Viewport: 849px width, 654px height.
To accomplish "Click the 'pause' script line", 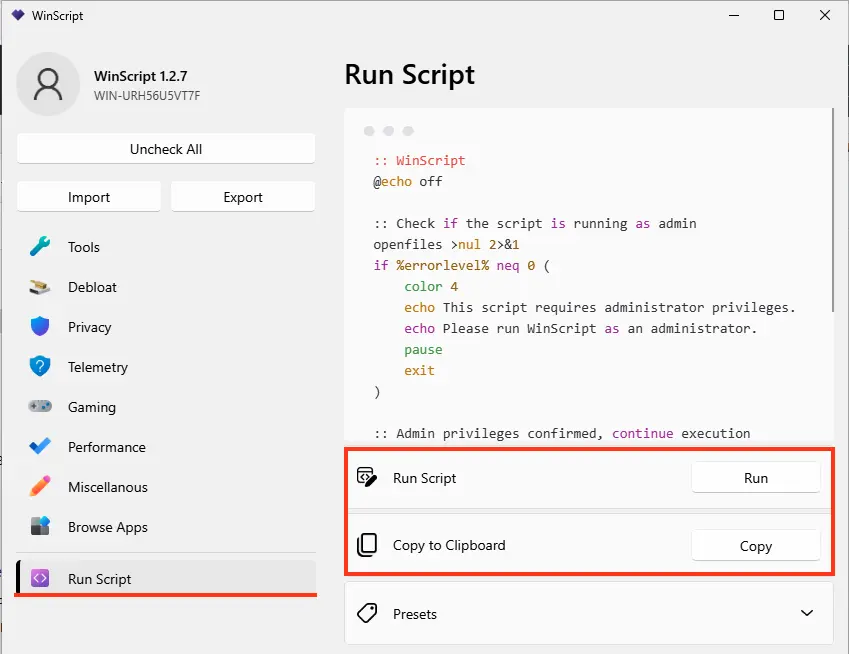I will pos(423,350).
